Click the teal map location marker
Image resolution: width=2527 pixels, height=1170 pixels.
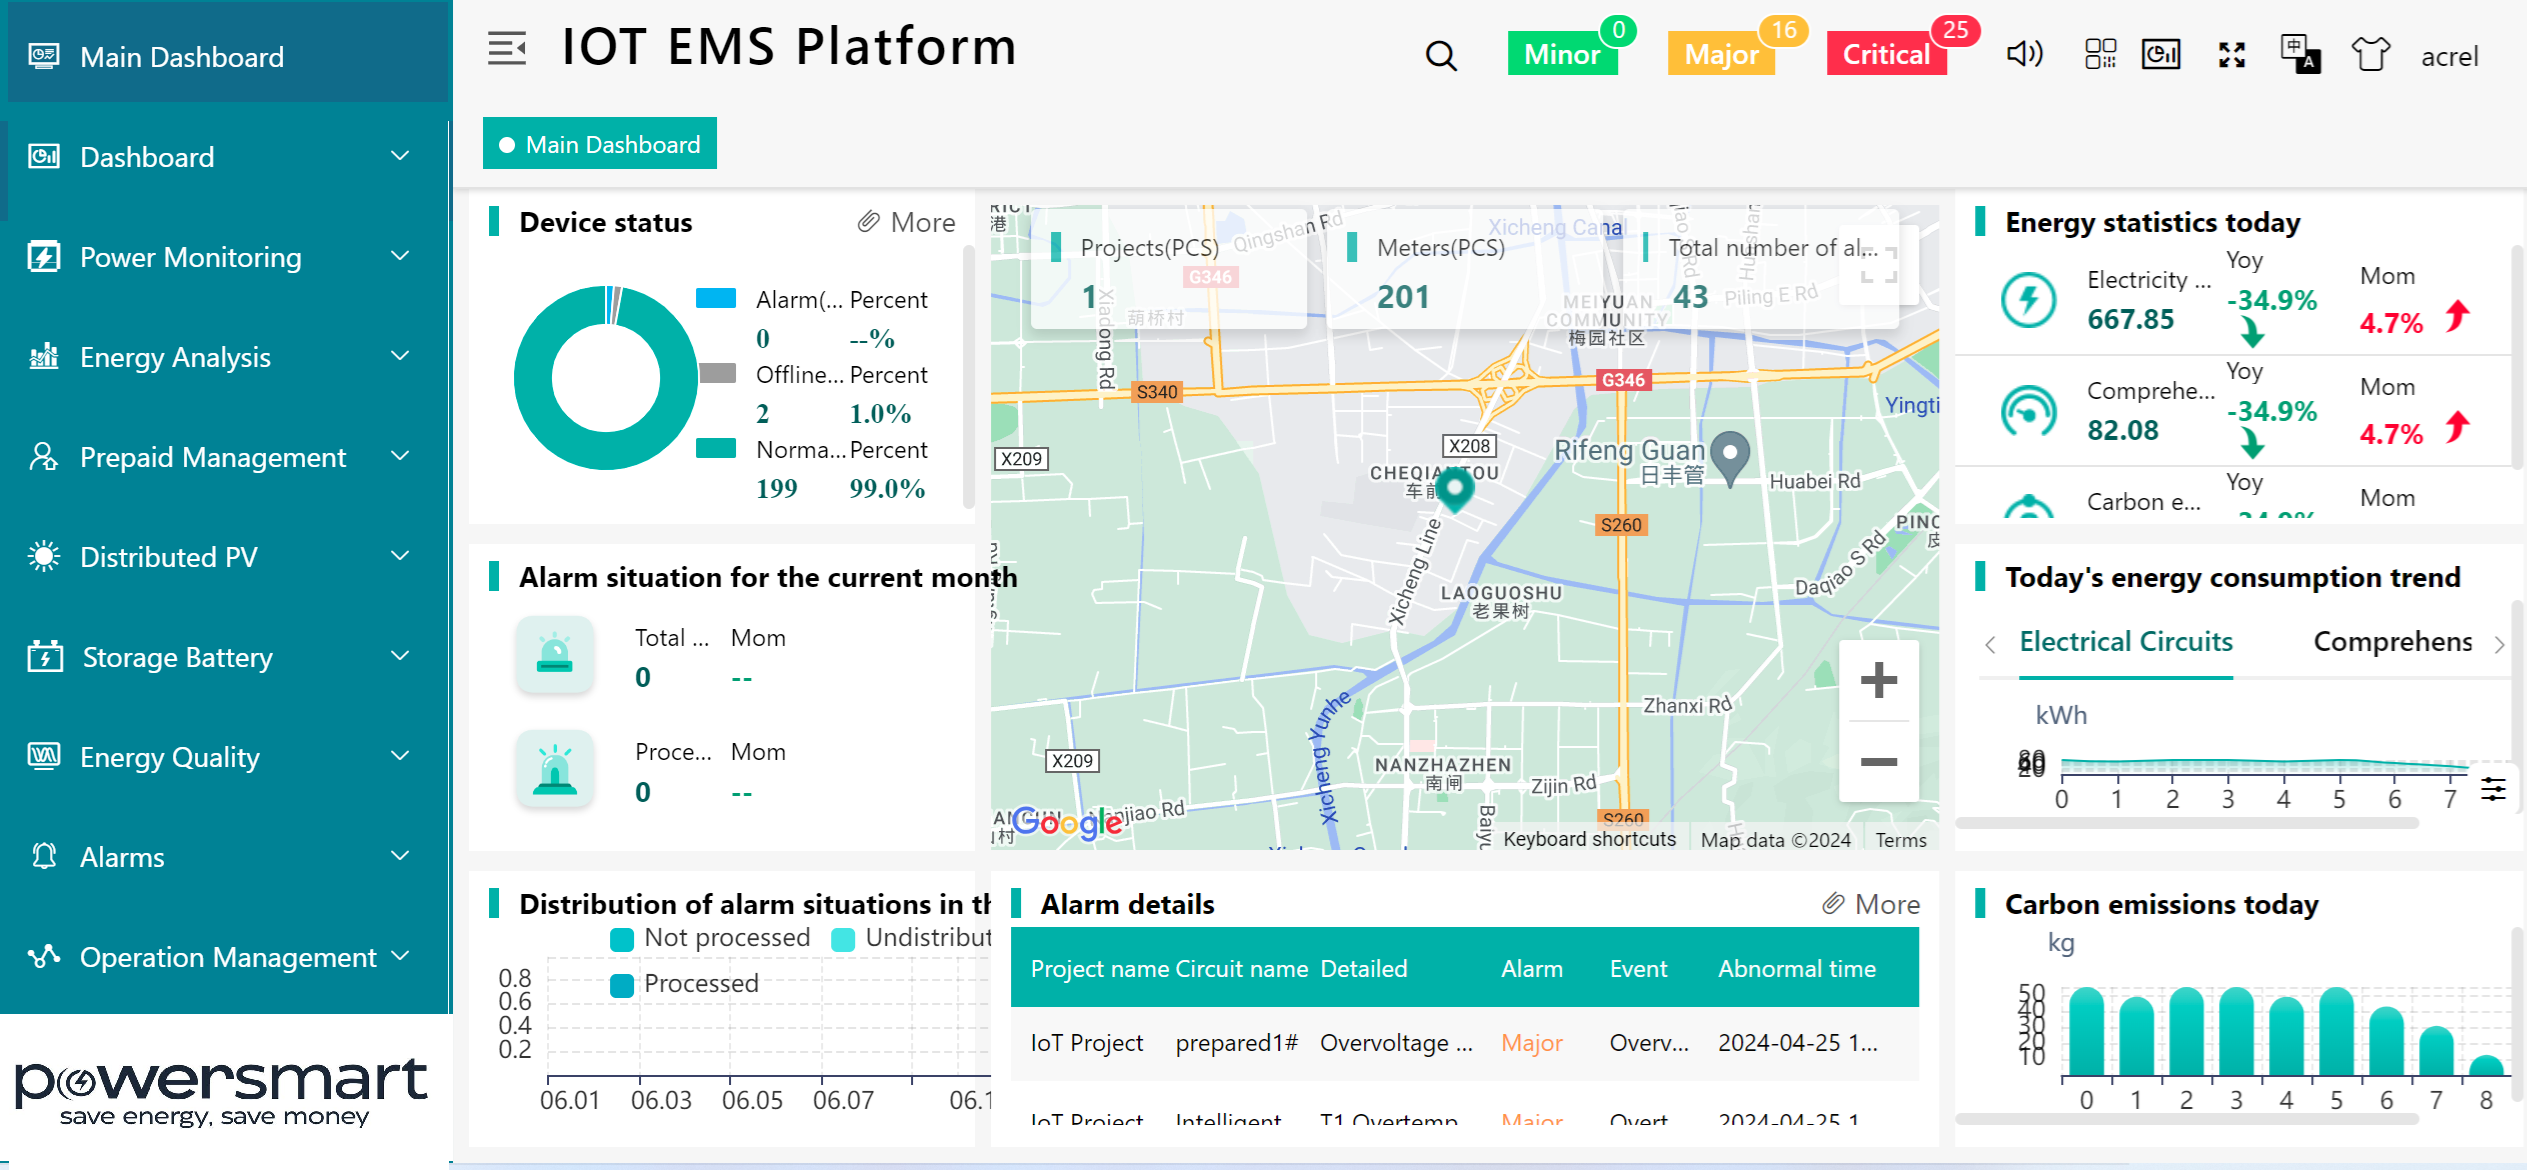[1455, 491]
